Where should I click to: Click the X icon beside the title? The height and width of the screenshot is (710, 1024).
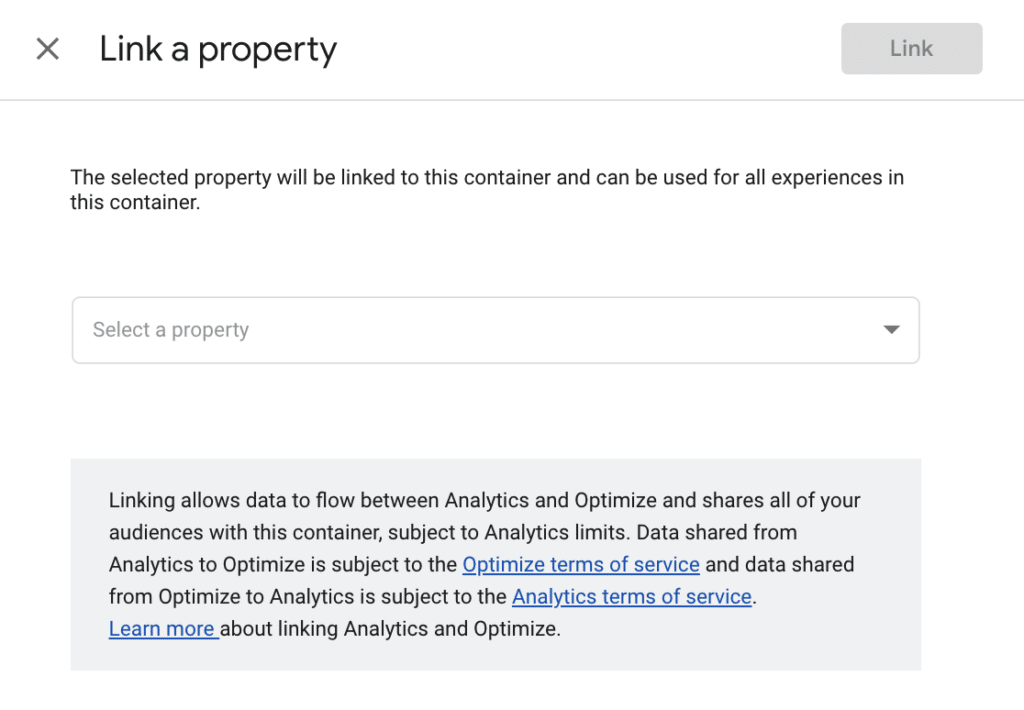(48, 49)
